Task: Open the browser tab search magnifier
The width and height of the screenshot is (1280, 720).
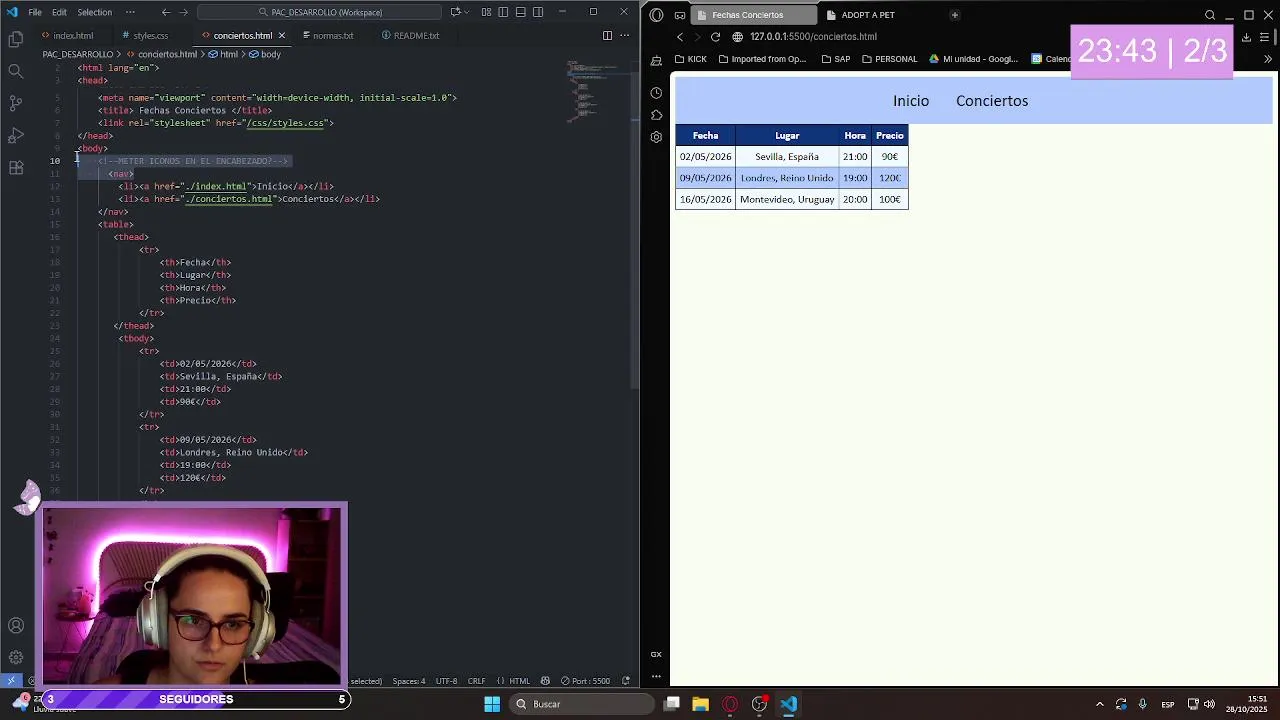Action: (1210, 15)
